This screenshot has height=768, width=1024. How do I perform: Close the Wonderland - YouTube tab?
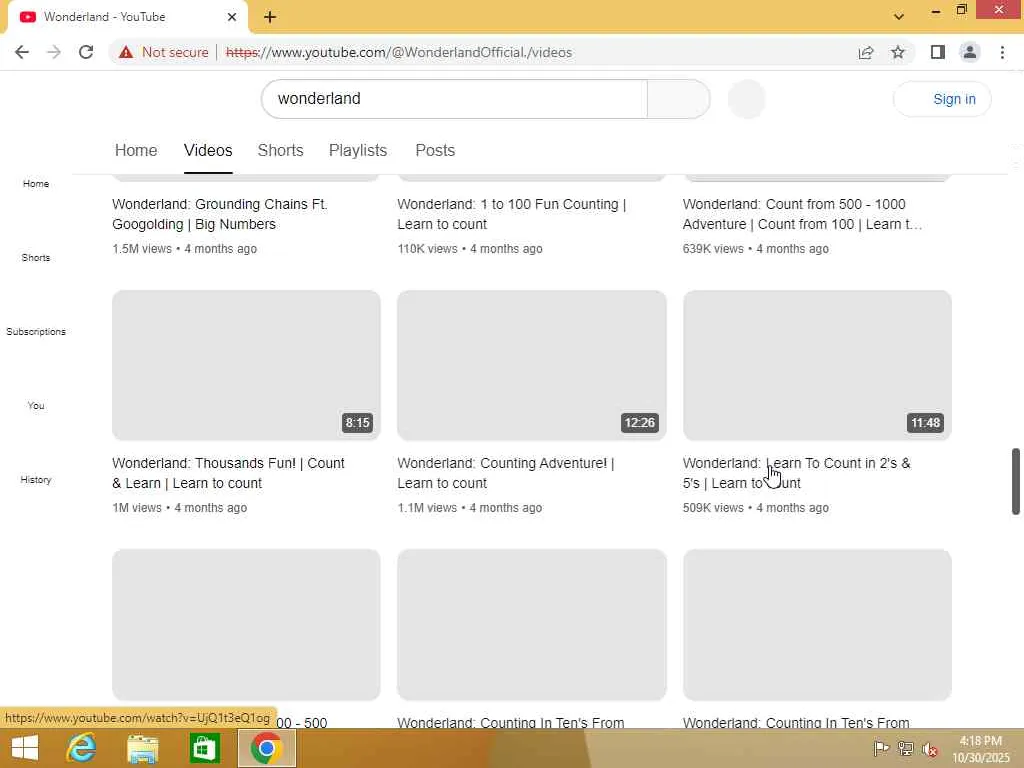[x=232, y=17]
